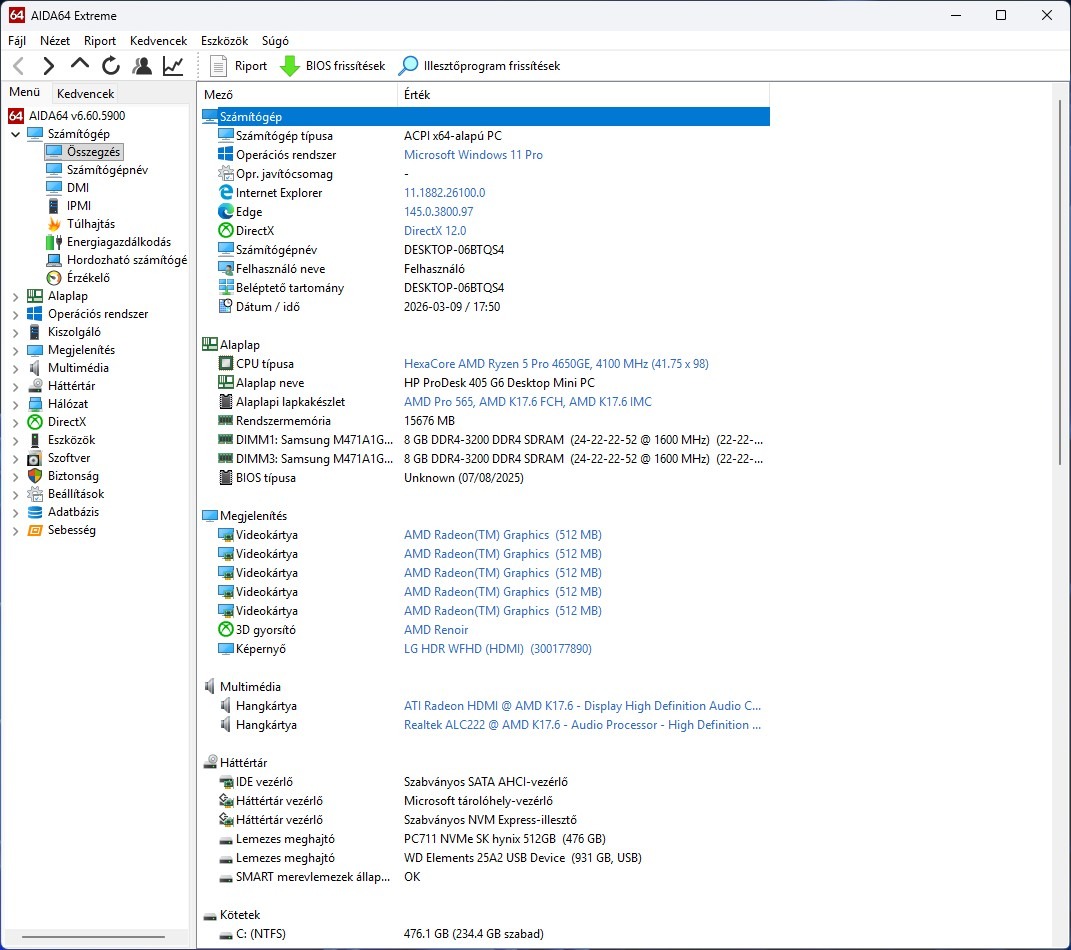Select the Számítógépnév tree item
Image resolution: width=1071 pixels, height=950 pixels.
[x=107, y=170]
